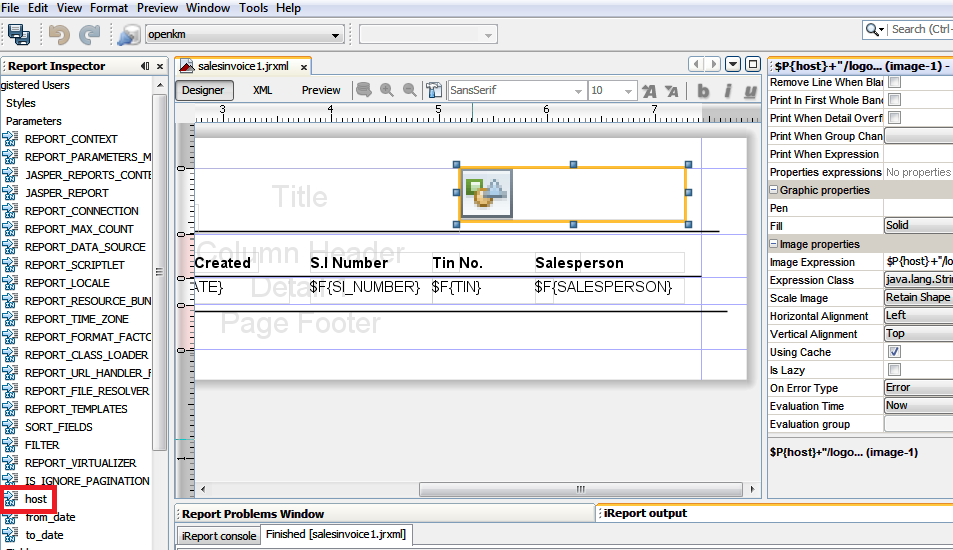This screenshot has width=953, height=550.
Task: Open the openkm datasource dropdown
Action: [336, 35]
